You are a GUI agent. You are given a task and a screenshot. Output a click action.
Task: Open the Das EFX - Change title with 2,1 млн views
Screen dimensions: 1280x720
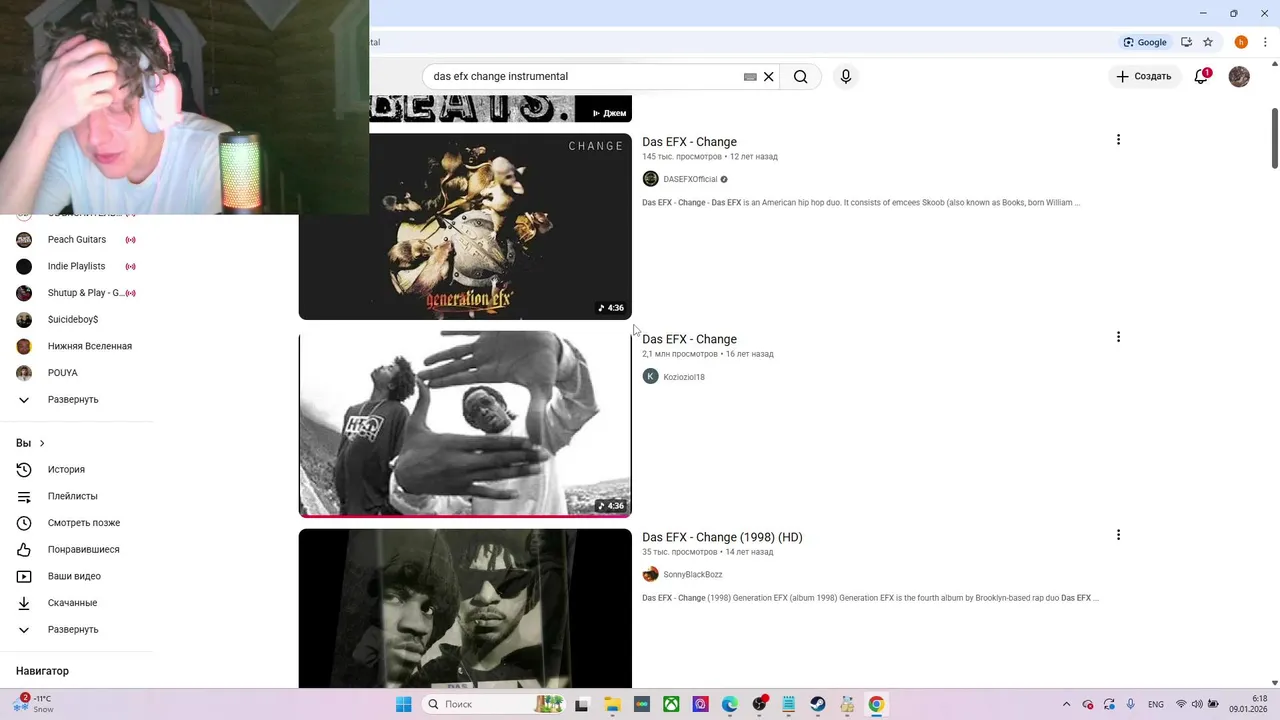[x=689, y=339]
